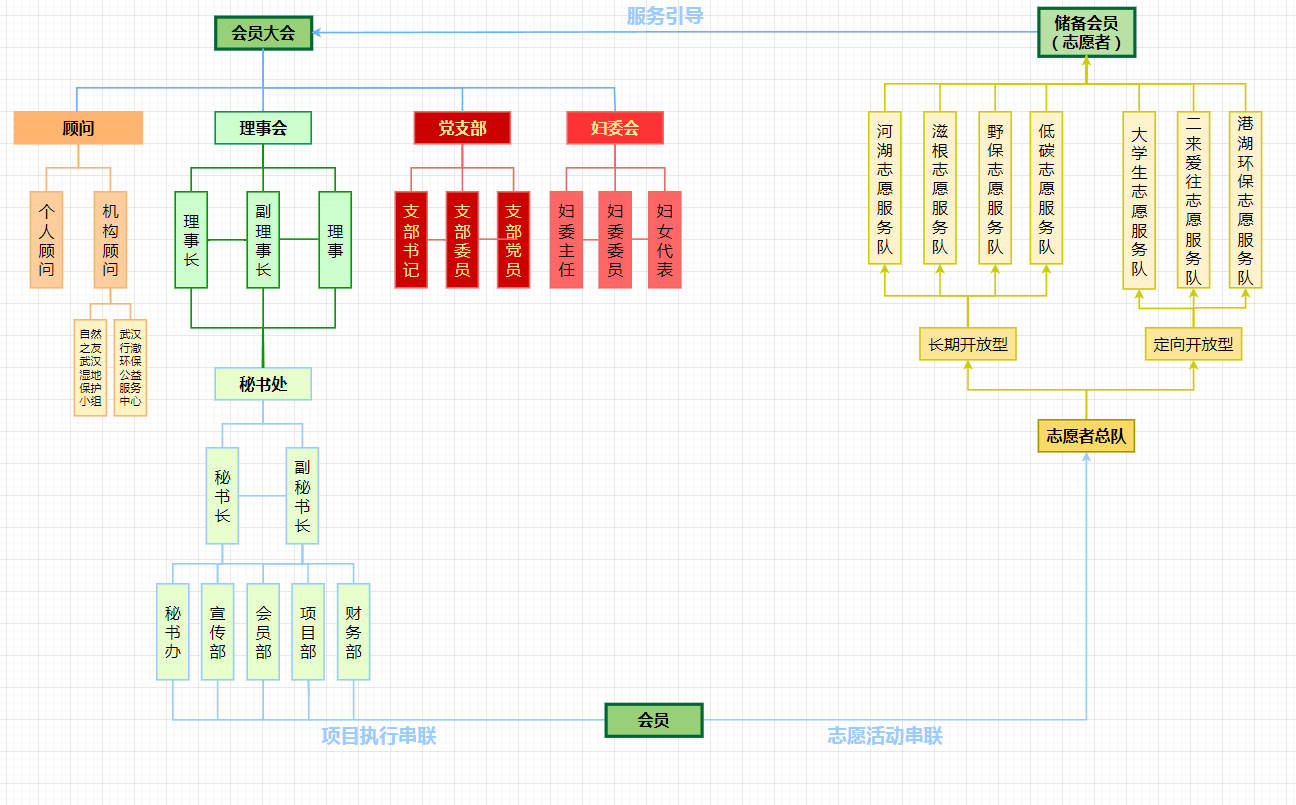Click the 会员部 department box
Viewport: 1296px width, 805px height.
pos(263,632)
